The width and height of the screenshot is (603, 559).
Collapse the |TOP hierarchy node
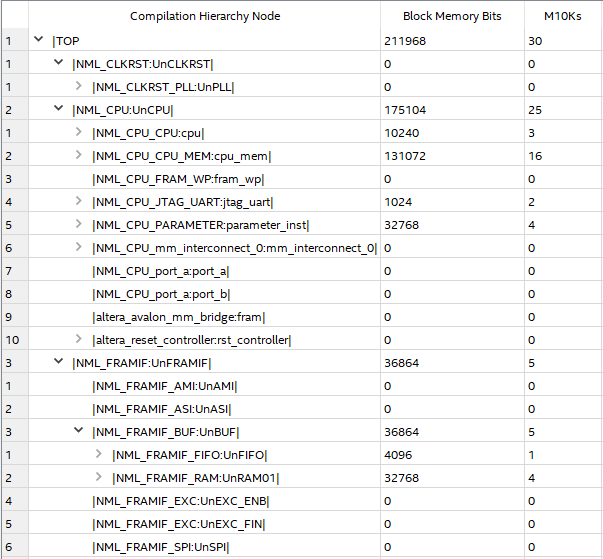[38, 39]
